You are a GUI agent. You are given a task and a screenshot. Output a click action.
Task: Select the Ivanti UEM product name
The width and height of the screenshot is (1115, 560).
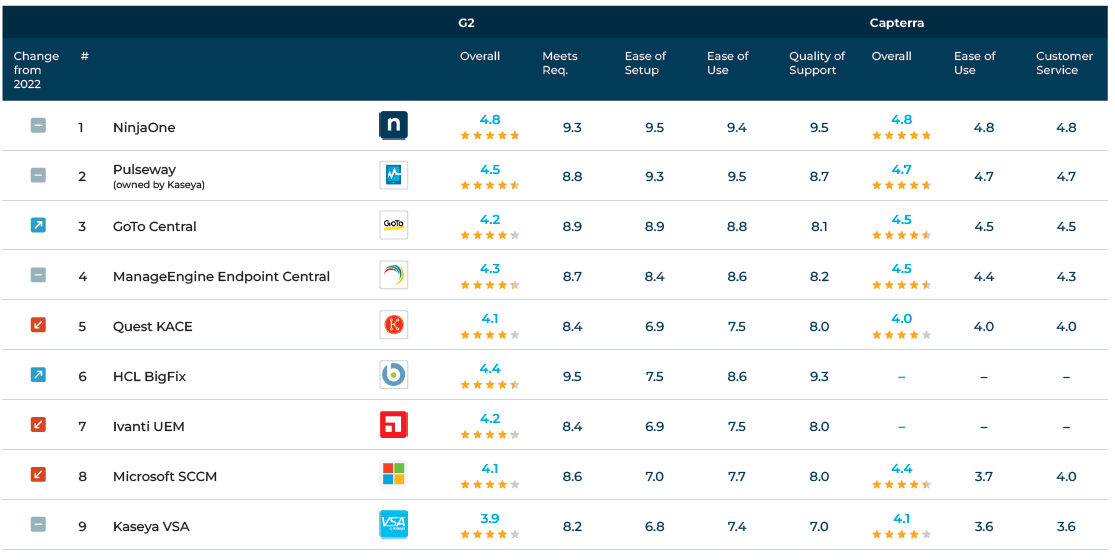click(x=148, y=426)
